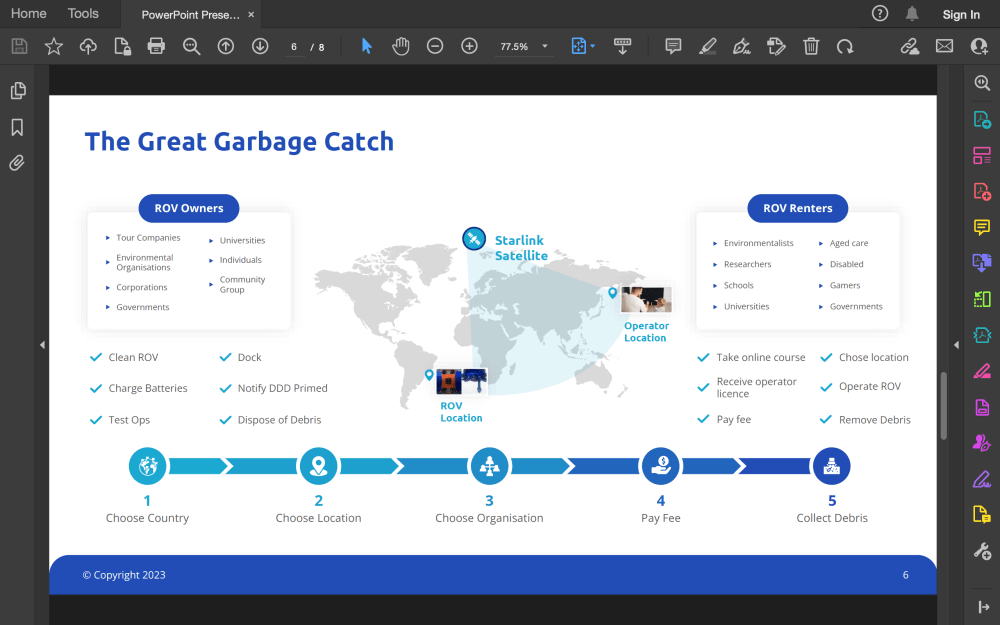The image size is (1000, 625).
Task: Click the Receive operator licence text
Action: (x=756, y=387)
